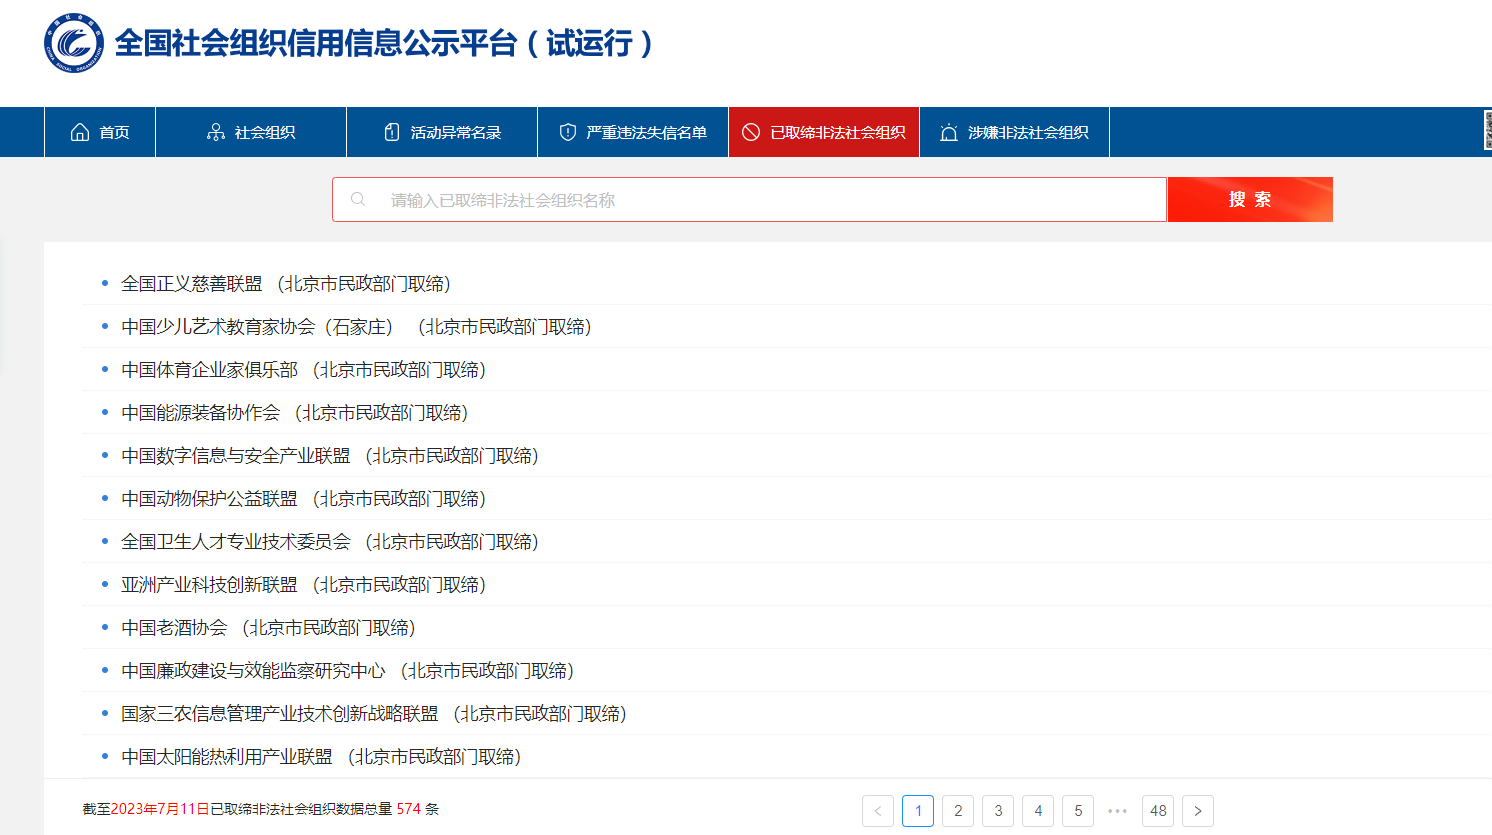Click the clipboard icon beside 活动异常名录
Screen dimensions: 1492x835
(392, 132)
